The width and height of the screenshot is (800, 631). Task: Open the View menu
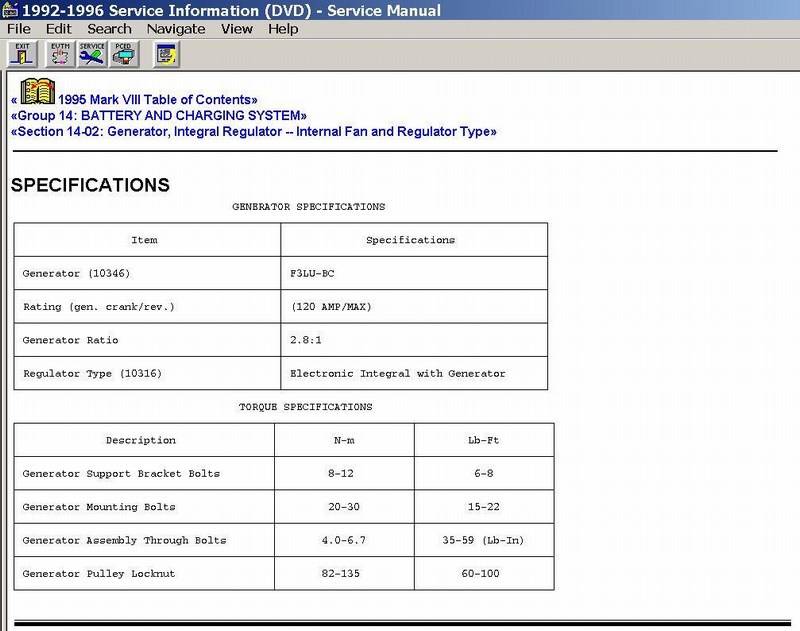237,29
